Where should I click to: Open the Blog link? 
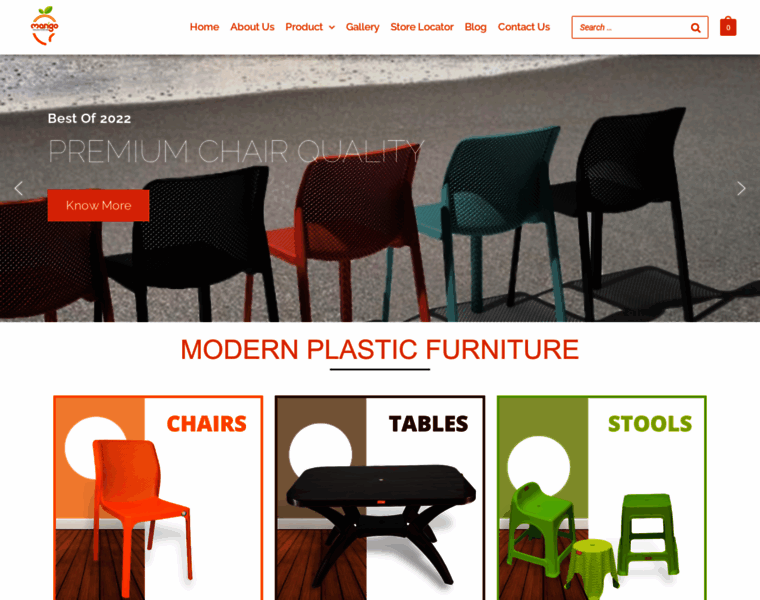(475, 27)
